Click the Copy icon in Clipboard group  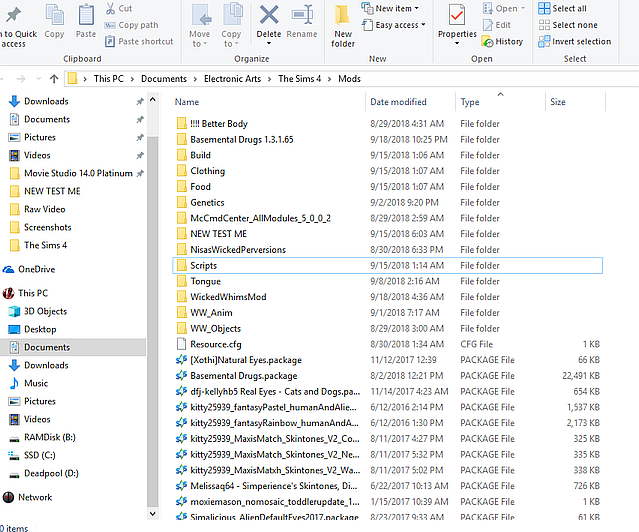pos(54,15)
